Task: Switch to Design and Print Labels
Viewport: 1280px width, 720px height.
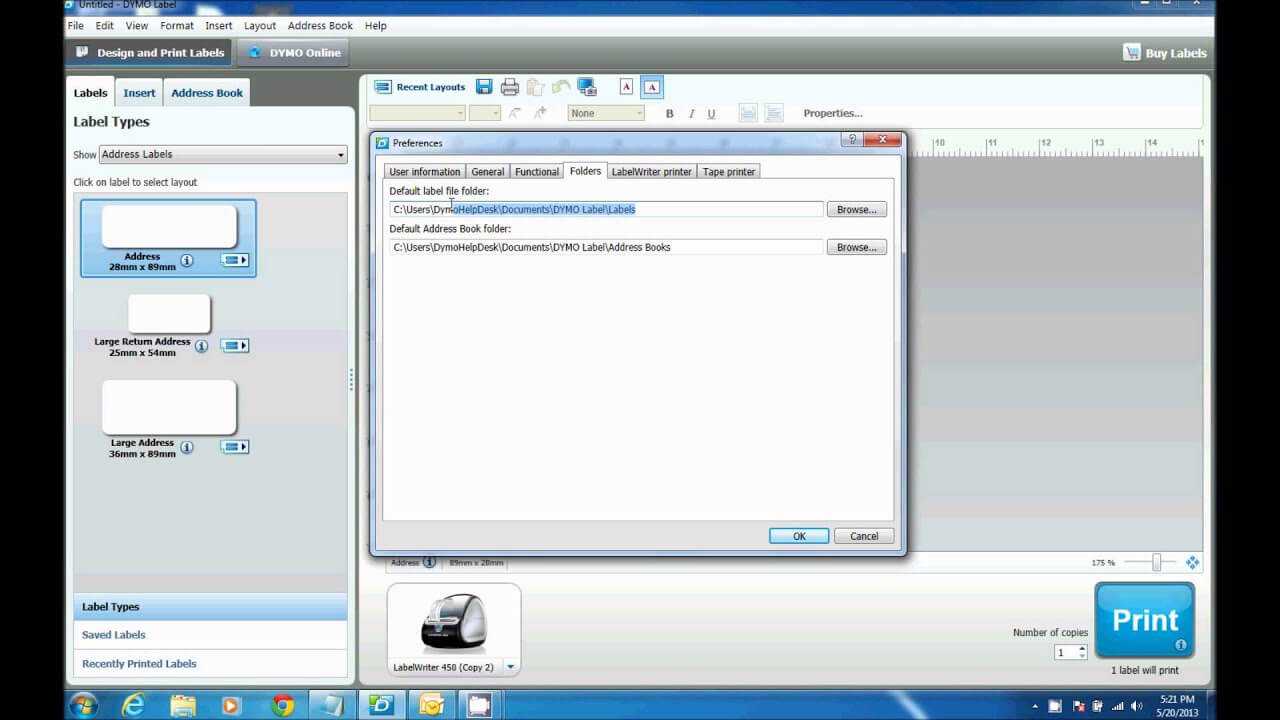Action: coord(150,53)
